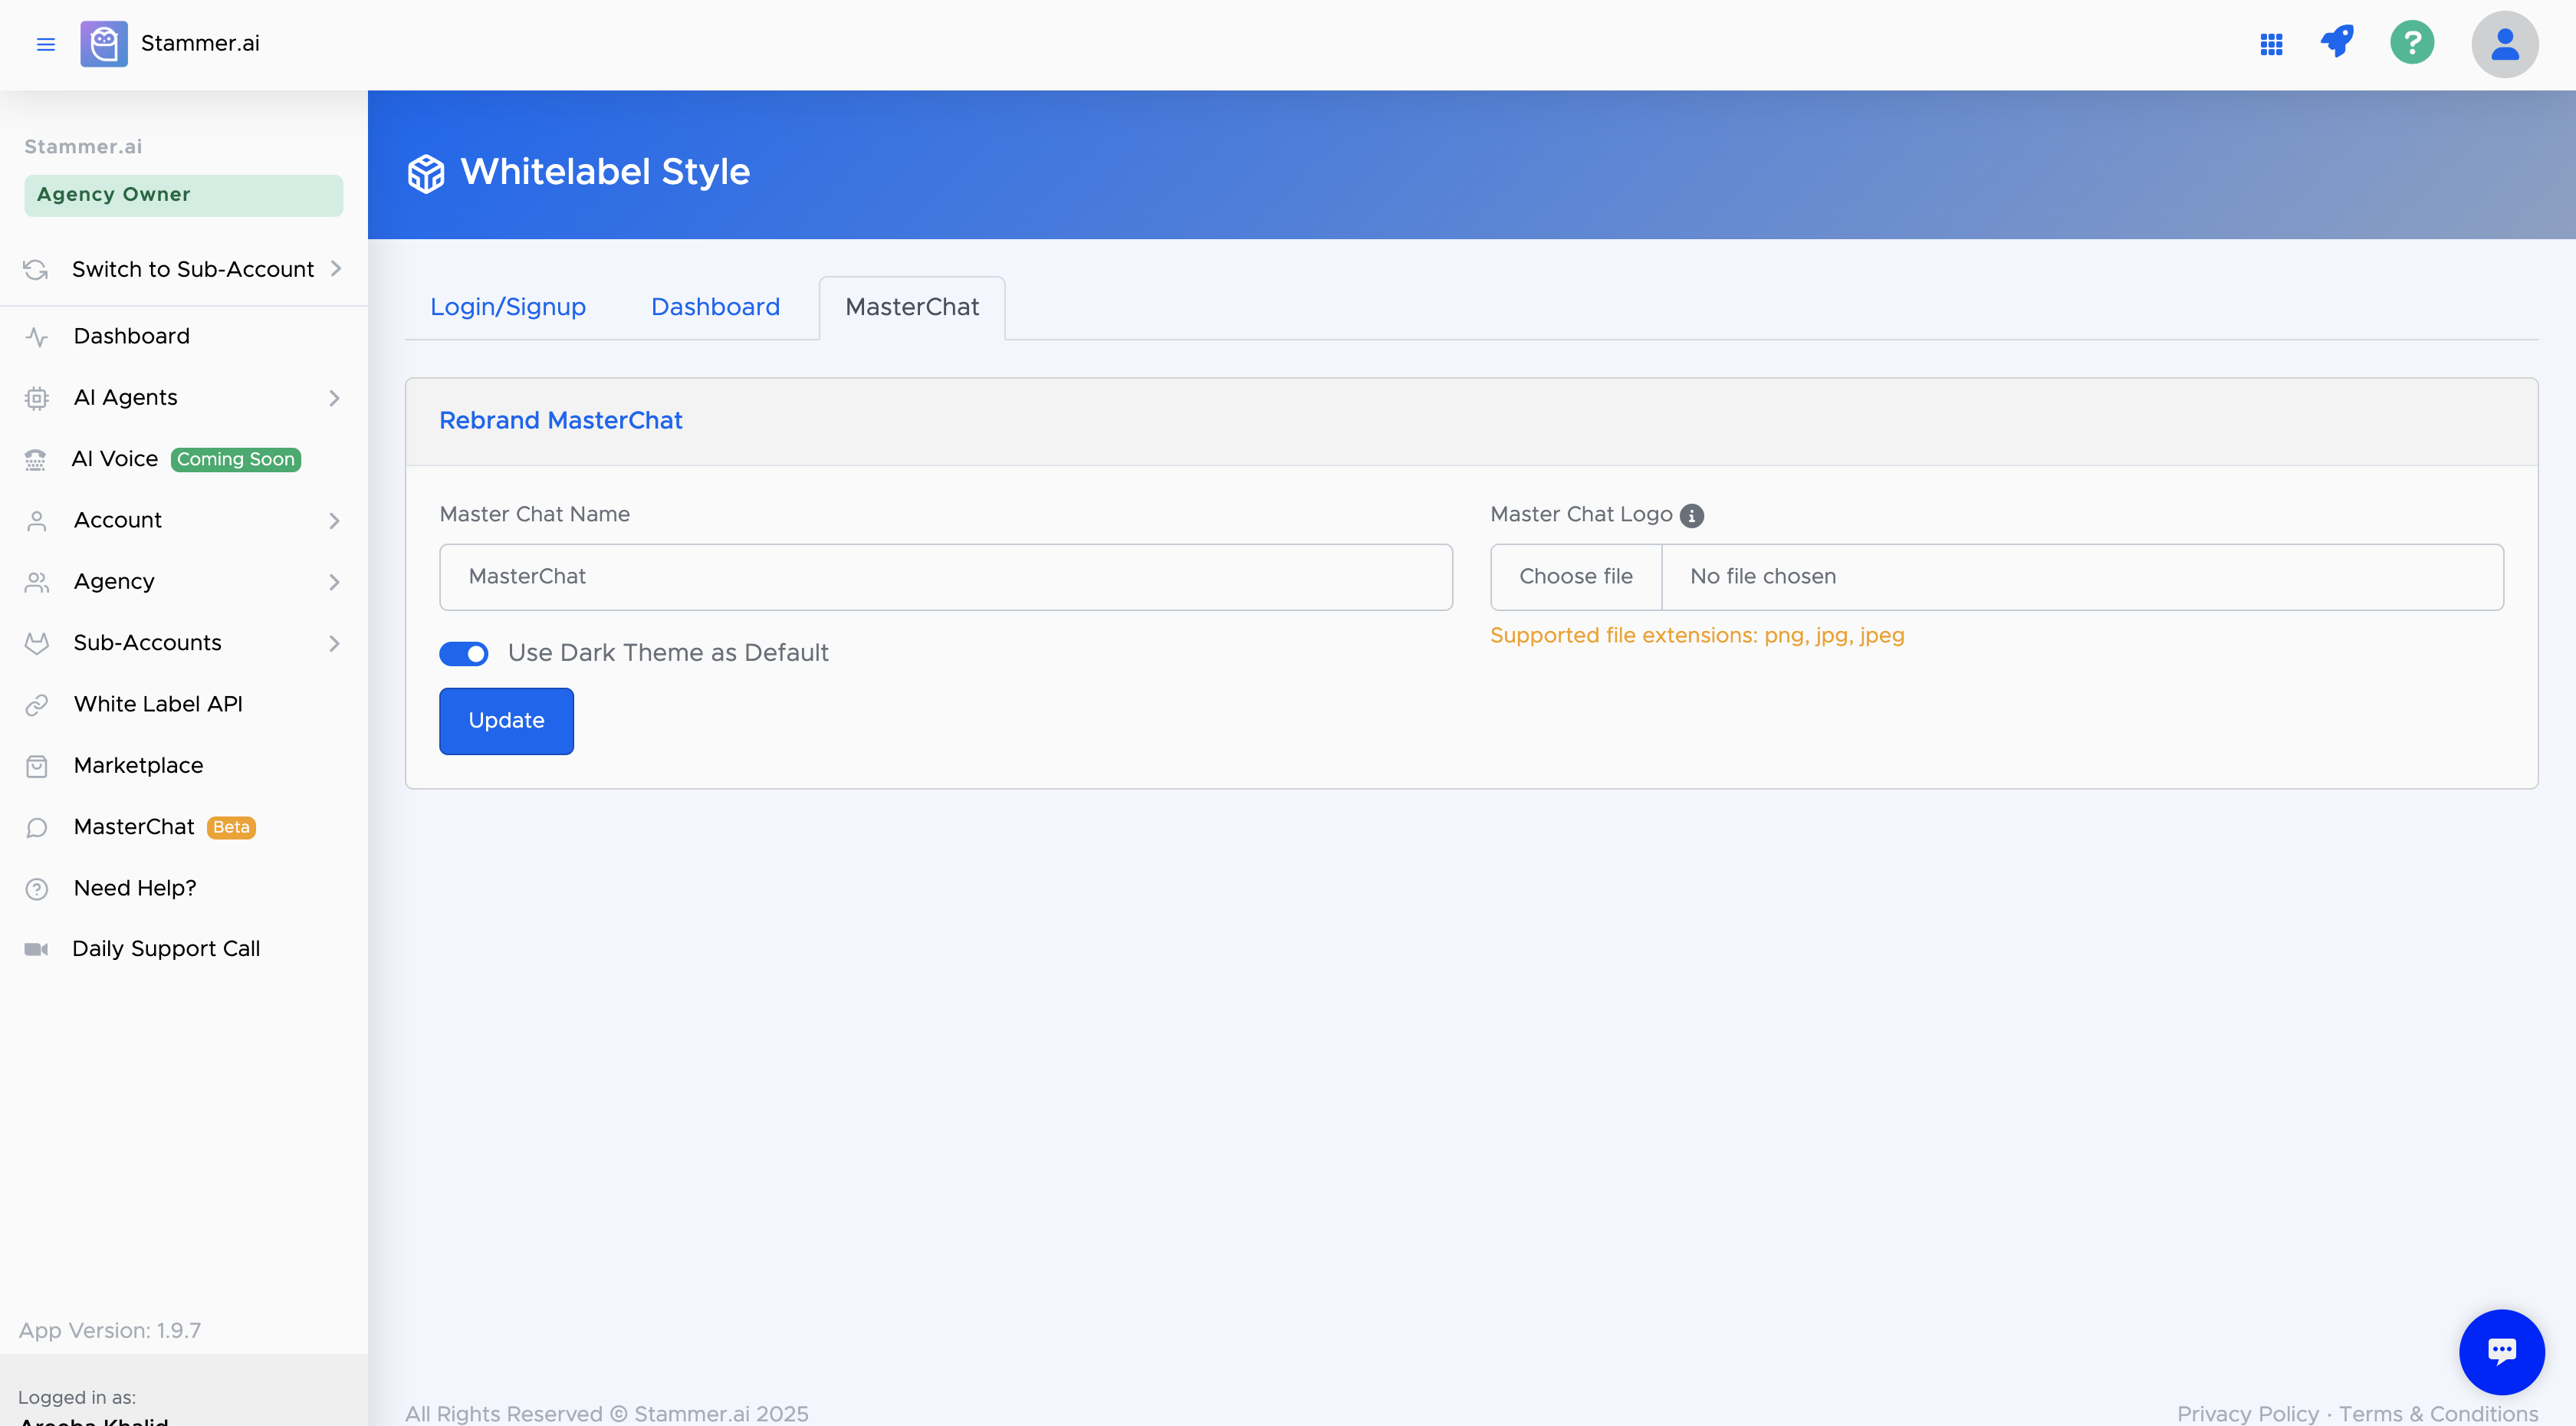
Task: Click the AI Agents chip icon
Action: [37, 398]
